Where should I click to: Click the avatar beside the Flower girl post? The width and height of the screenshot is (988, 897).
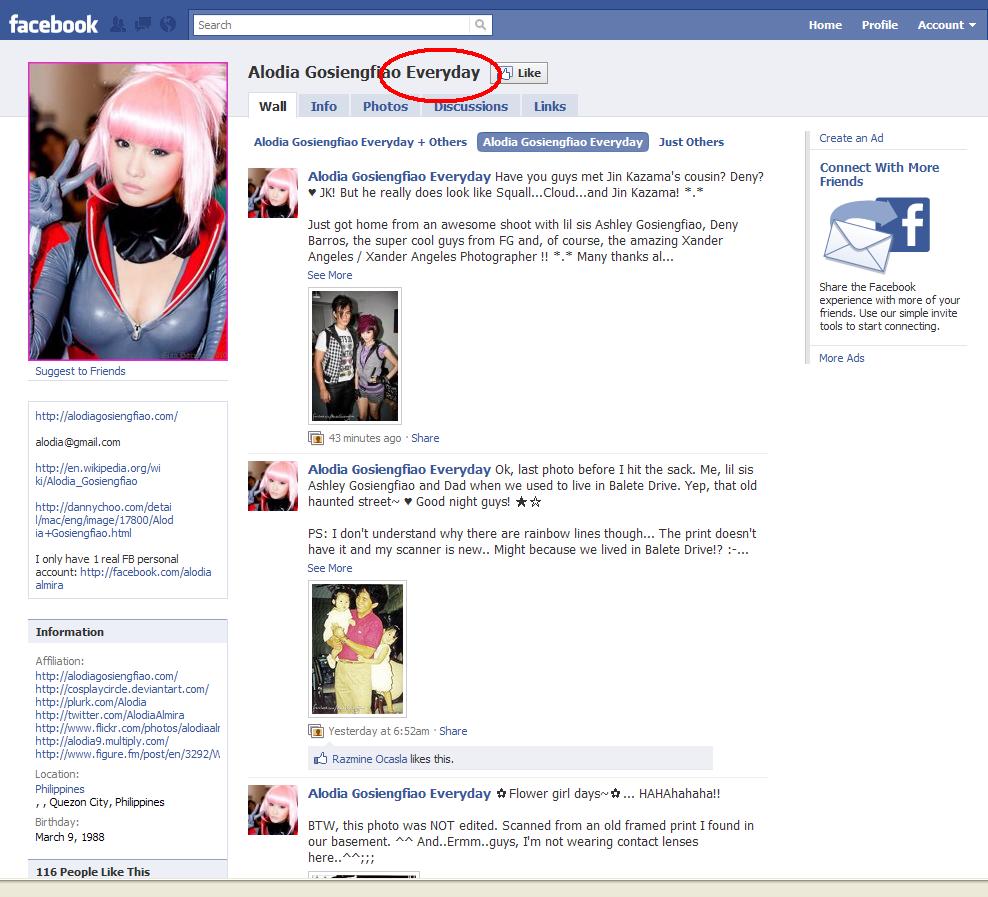272,810
